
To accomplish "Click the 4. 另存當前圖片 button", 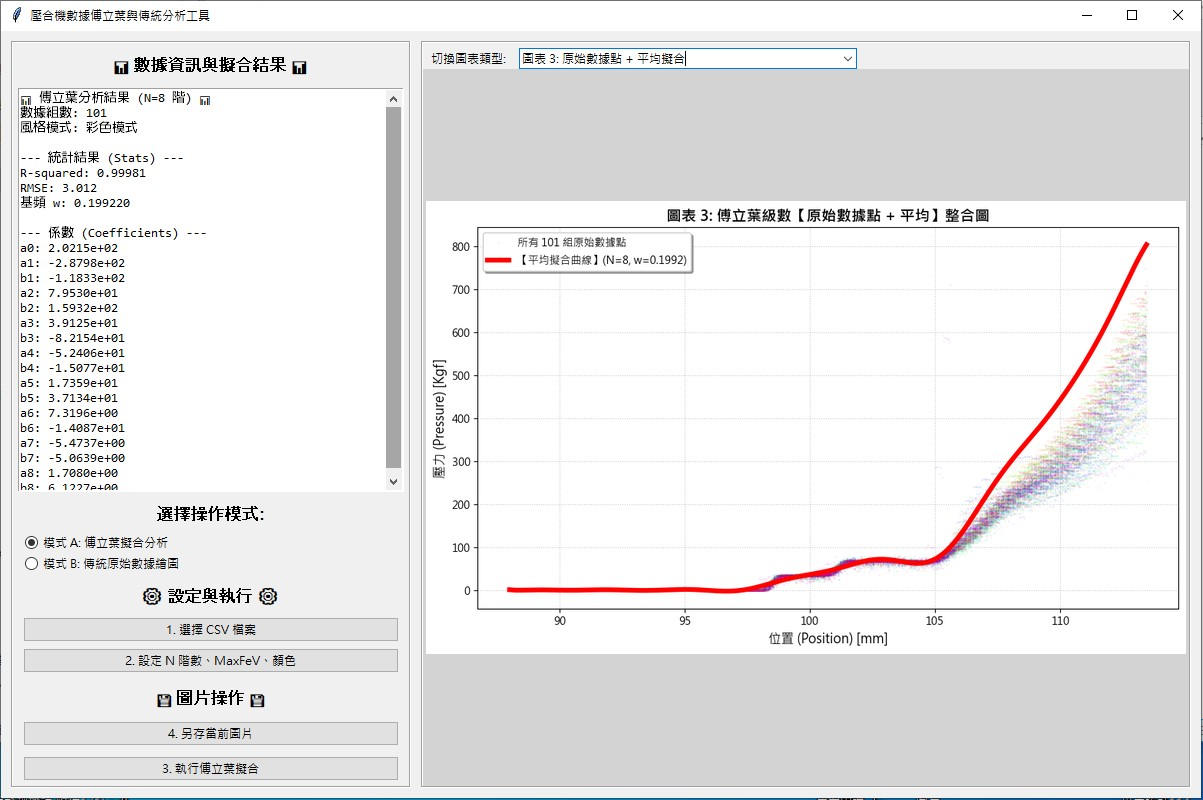I will 210,734.
